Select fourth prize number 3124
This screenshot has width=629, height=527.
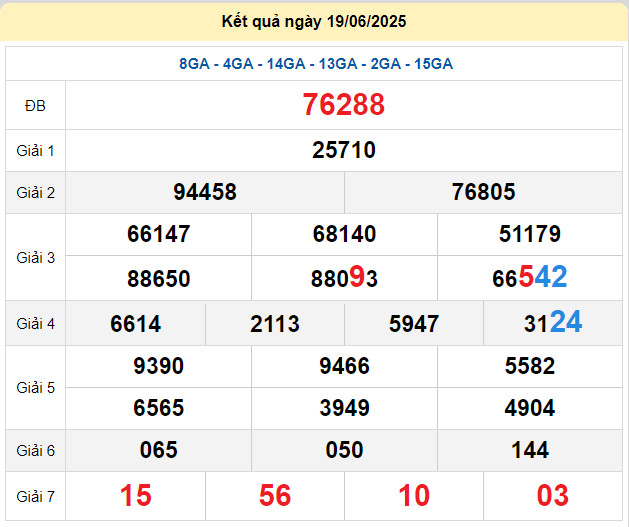click(x=553, y=322)
